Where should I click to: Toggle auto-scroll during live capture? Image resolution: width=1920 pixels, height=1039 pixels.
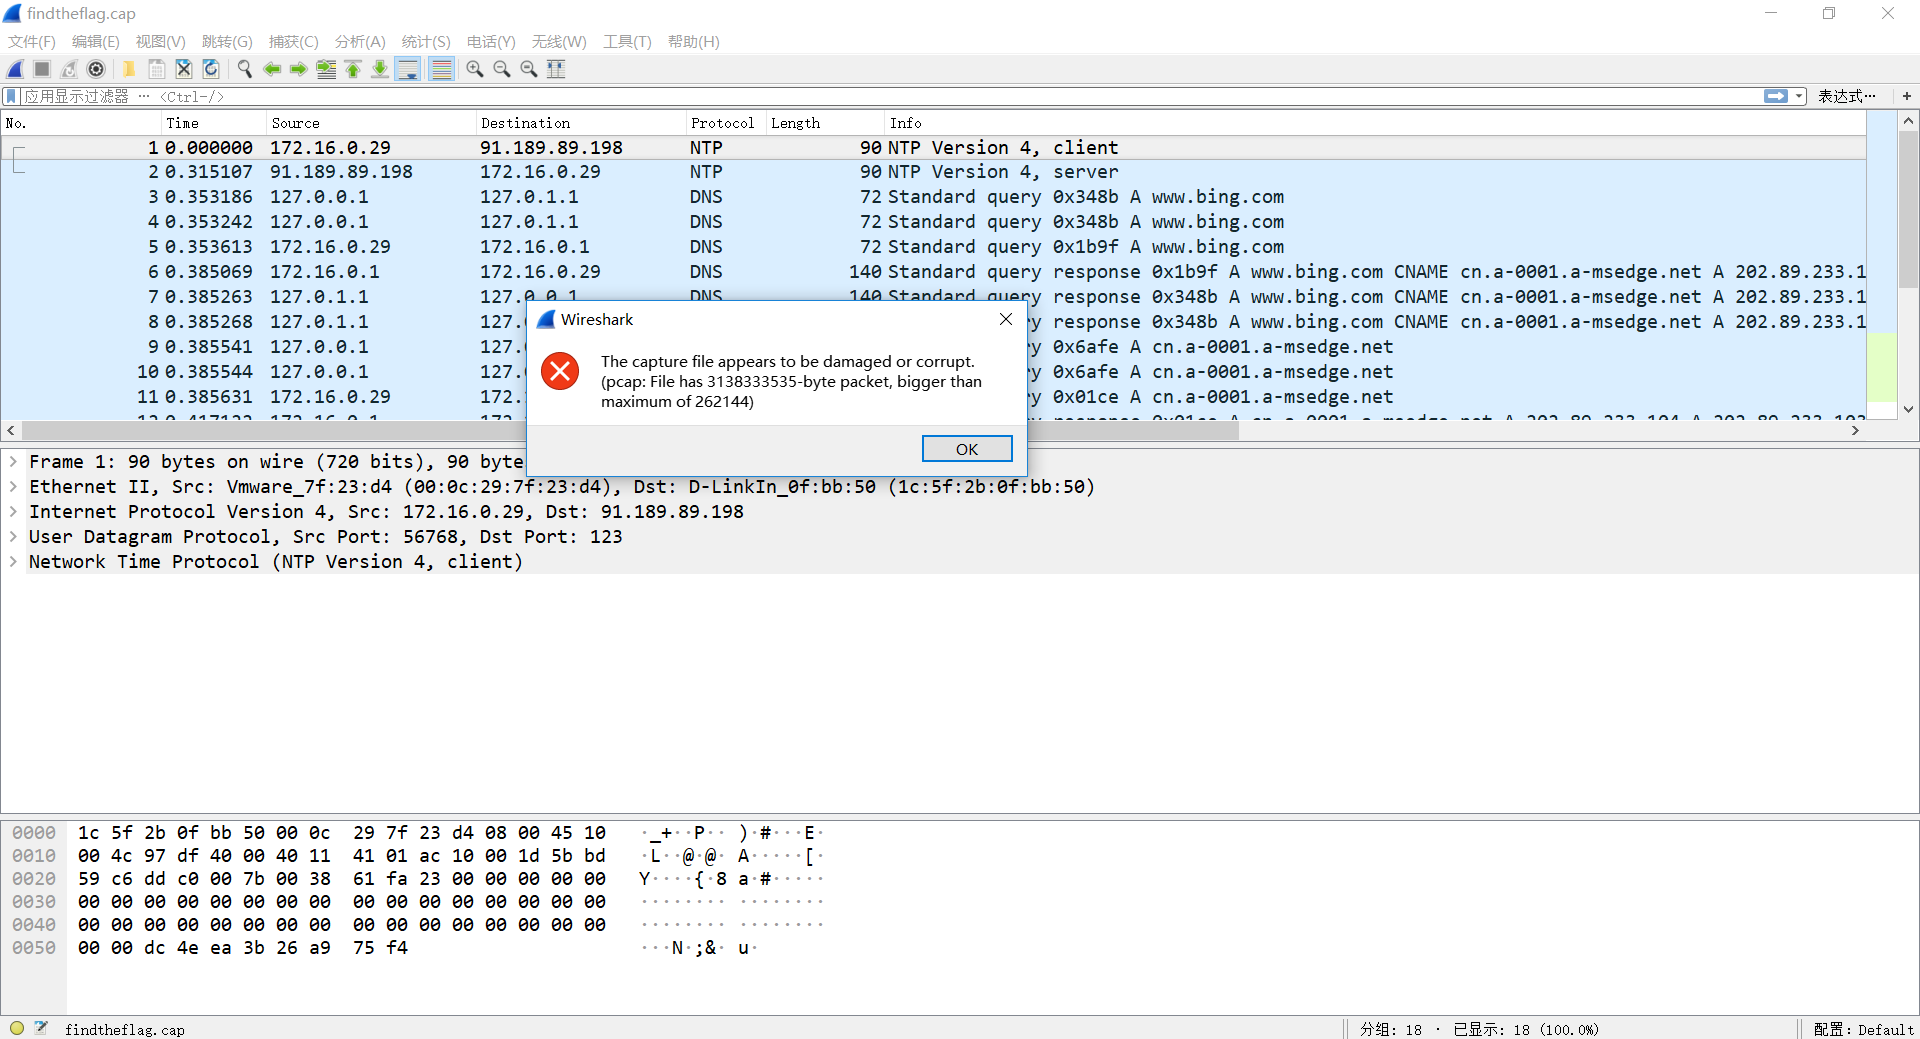408,69
